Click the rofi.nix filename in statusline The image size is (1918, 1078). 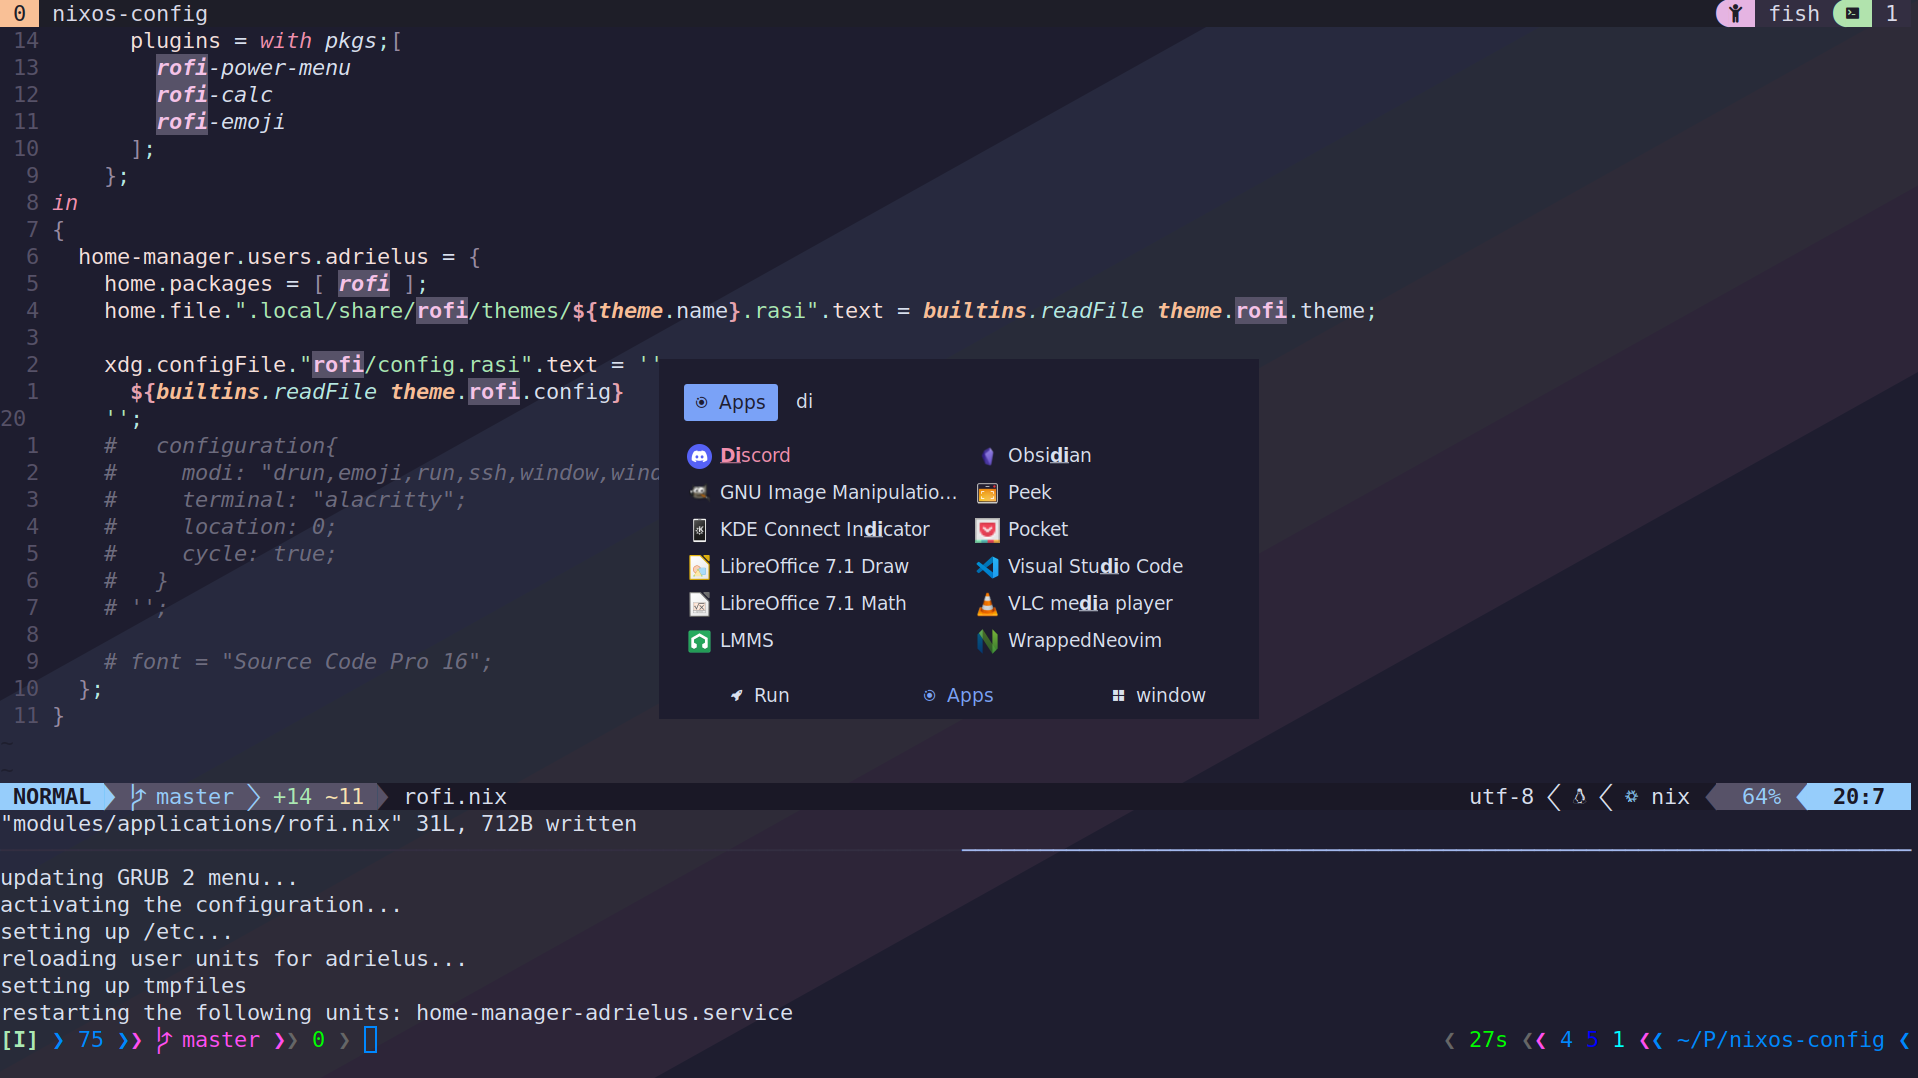pos(455,797)
